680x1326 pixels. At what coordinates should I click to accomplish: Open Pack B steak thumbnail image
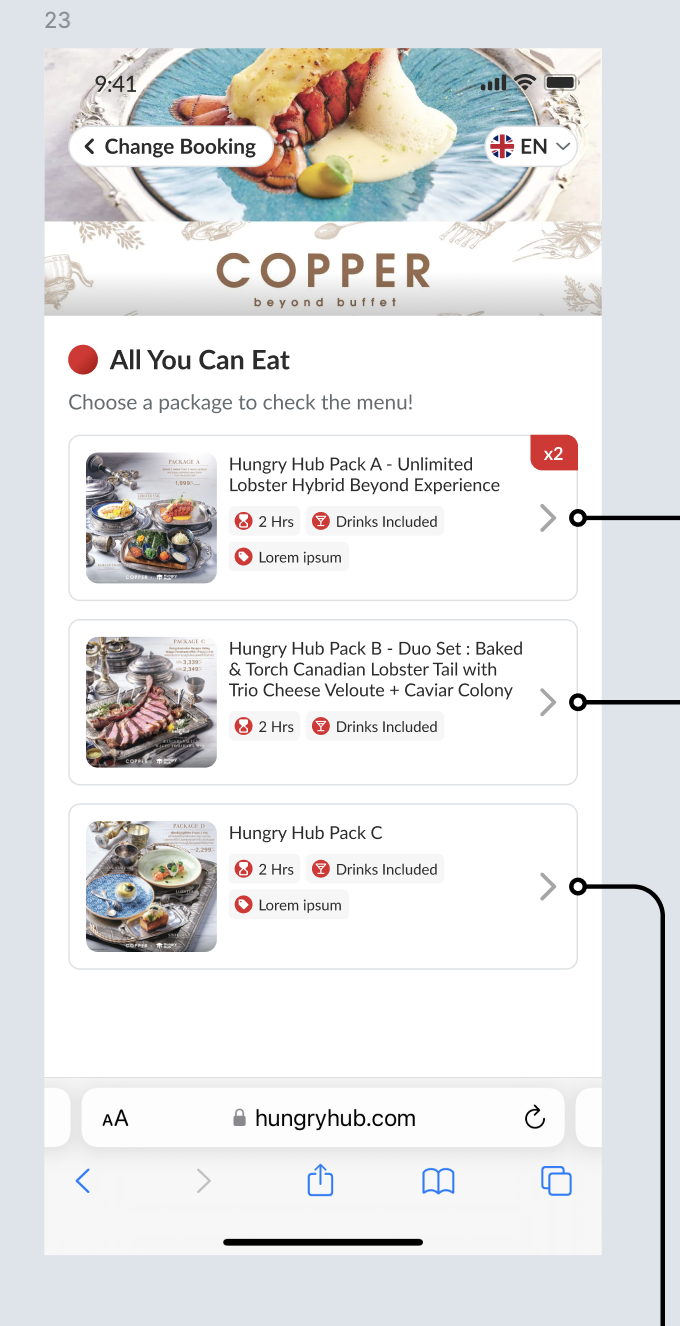[151, 702]
